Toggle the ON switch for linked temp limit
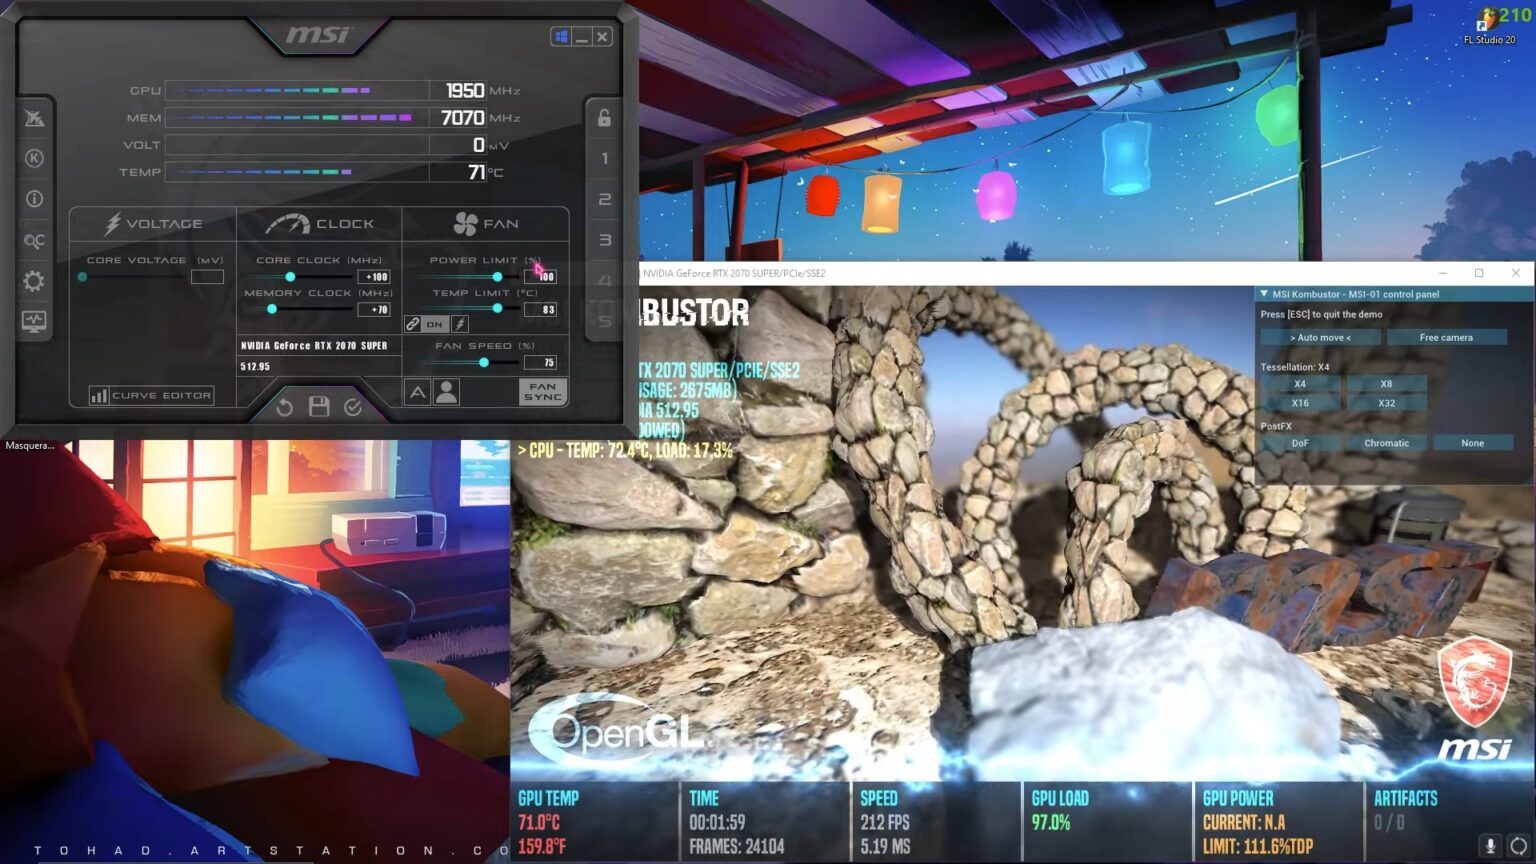The width and height of the screenshot is (1536, 864). click(x=434, y=324)
